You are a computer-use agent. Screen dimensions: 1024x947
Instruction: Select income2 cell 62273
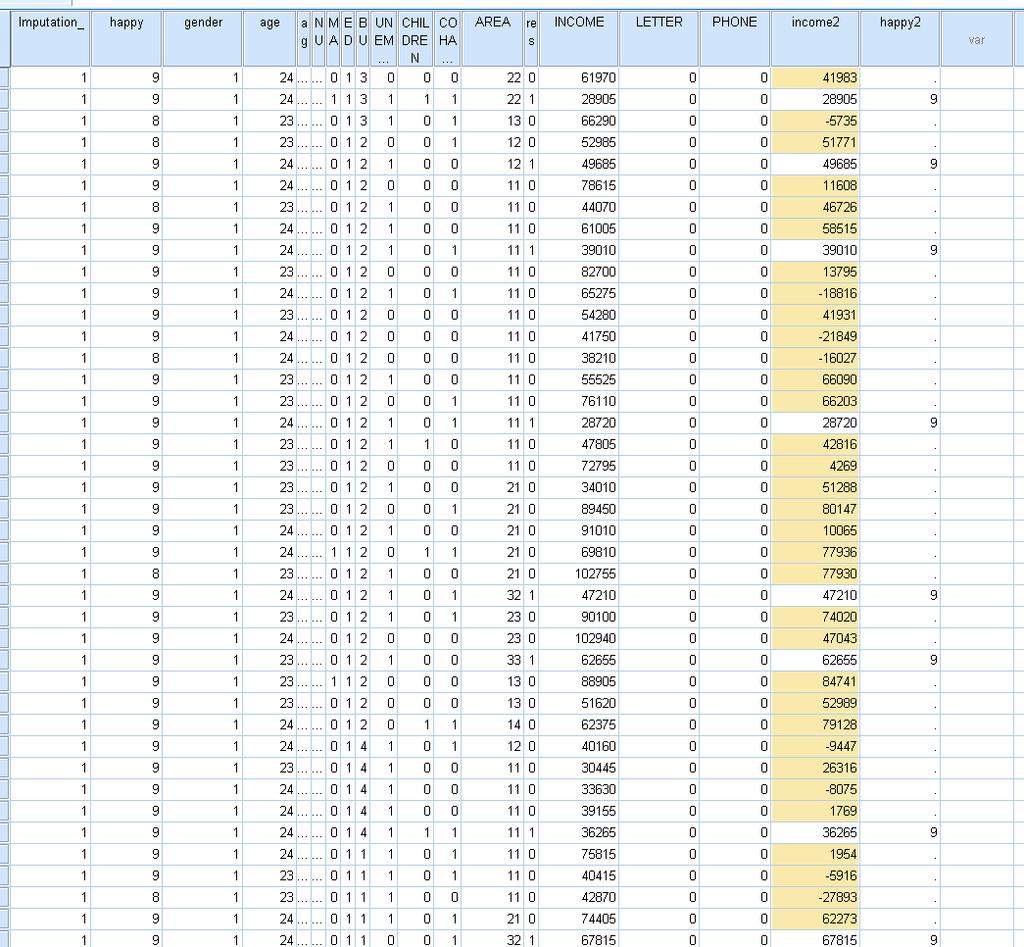[815, 918]
